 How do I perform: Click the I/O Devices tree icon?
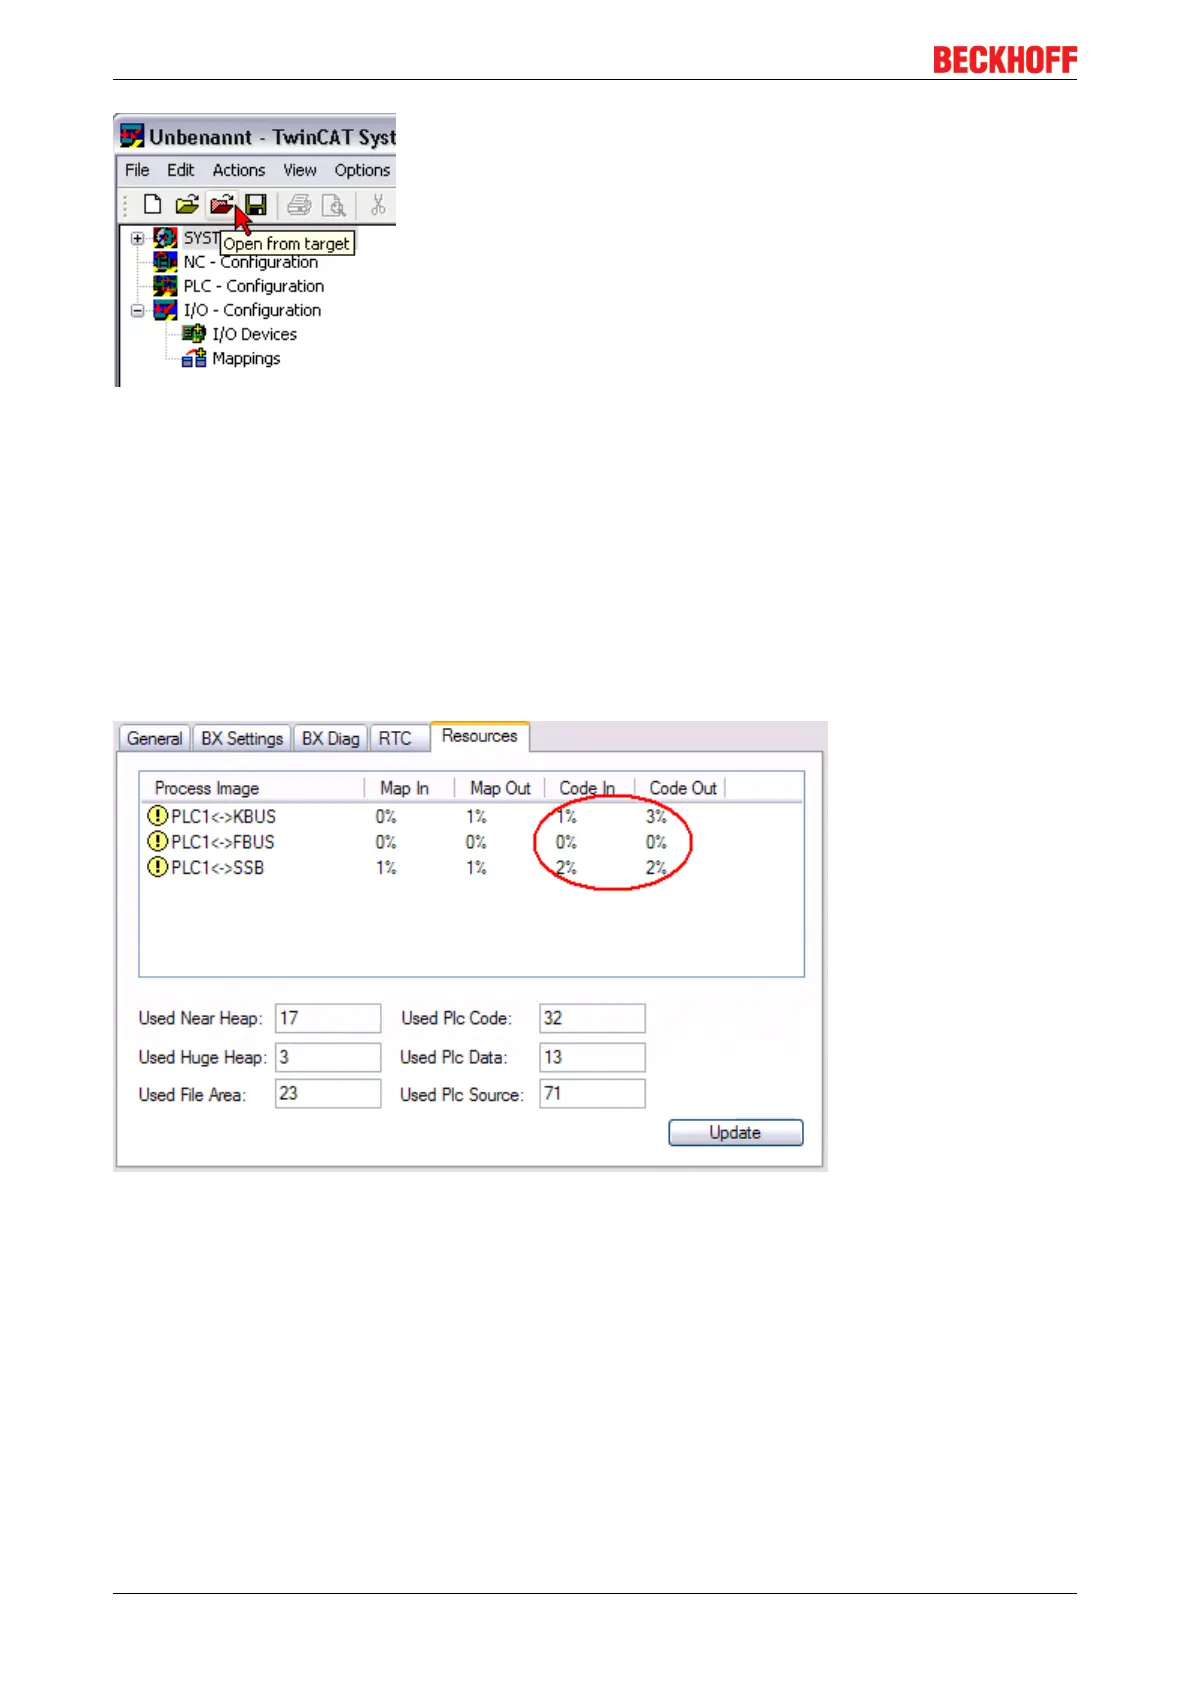click(194, 334)
